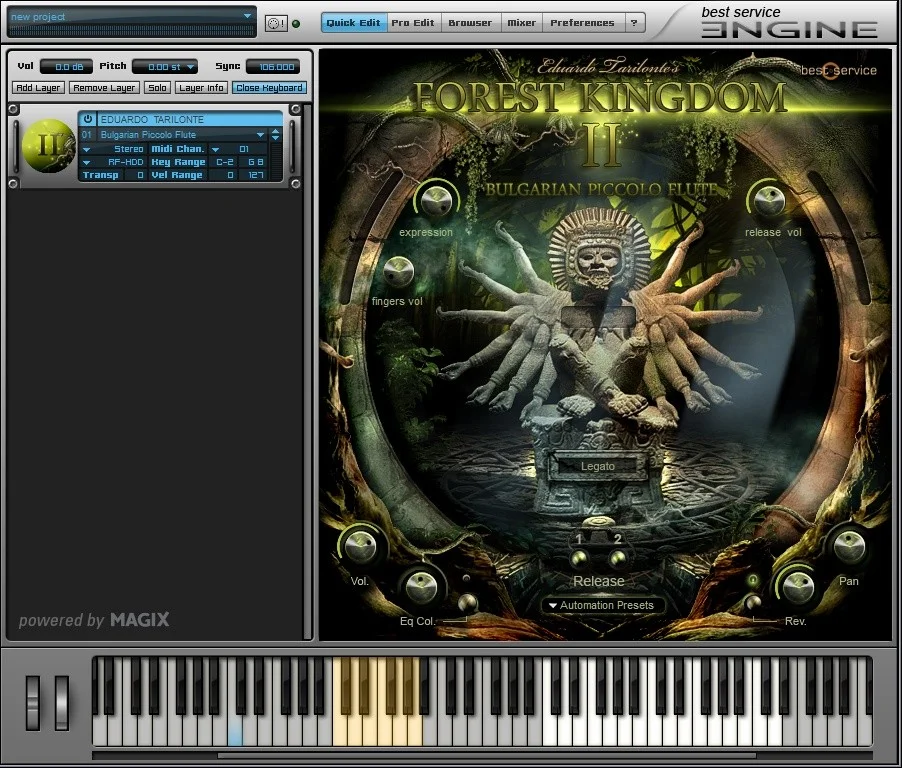Click the Vel Range high value 127
Image resolution: width=902 pixels, height=768 pixels.
tap(255, 175)
